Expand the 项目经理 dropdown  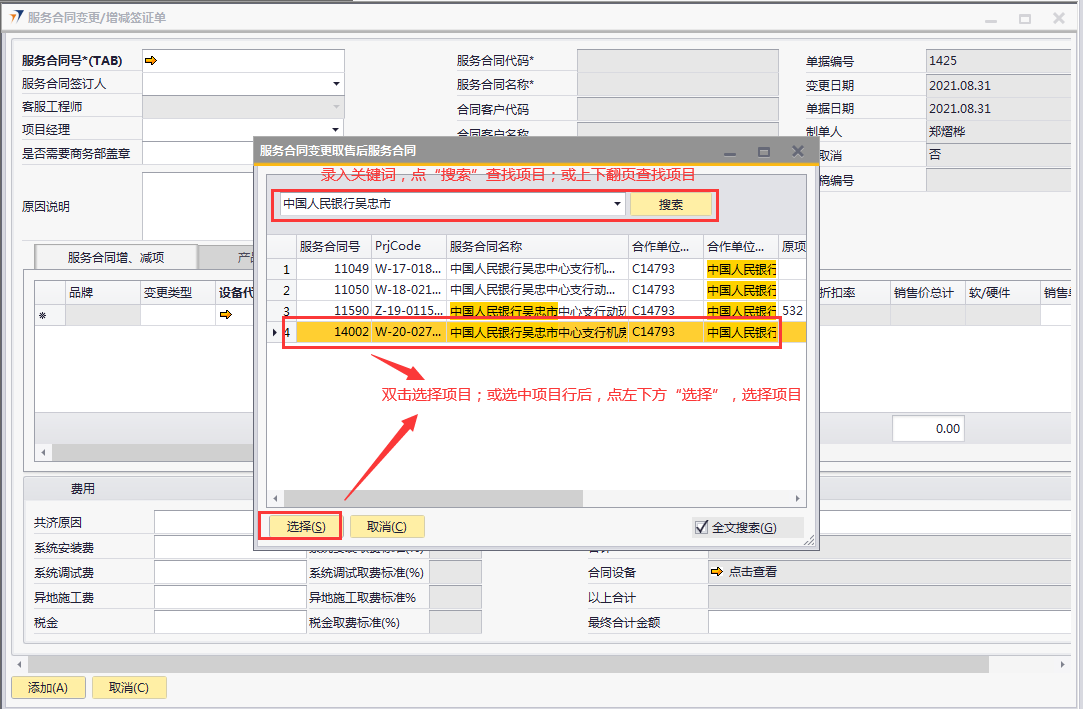pyautogui.click(x=336, y=129)
